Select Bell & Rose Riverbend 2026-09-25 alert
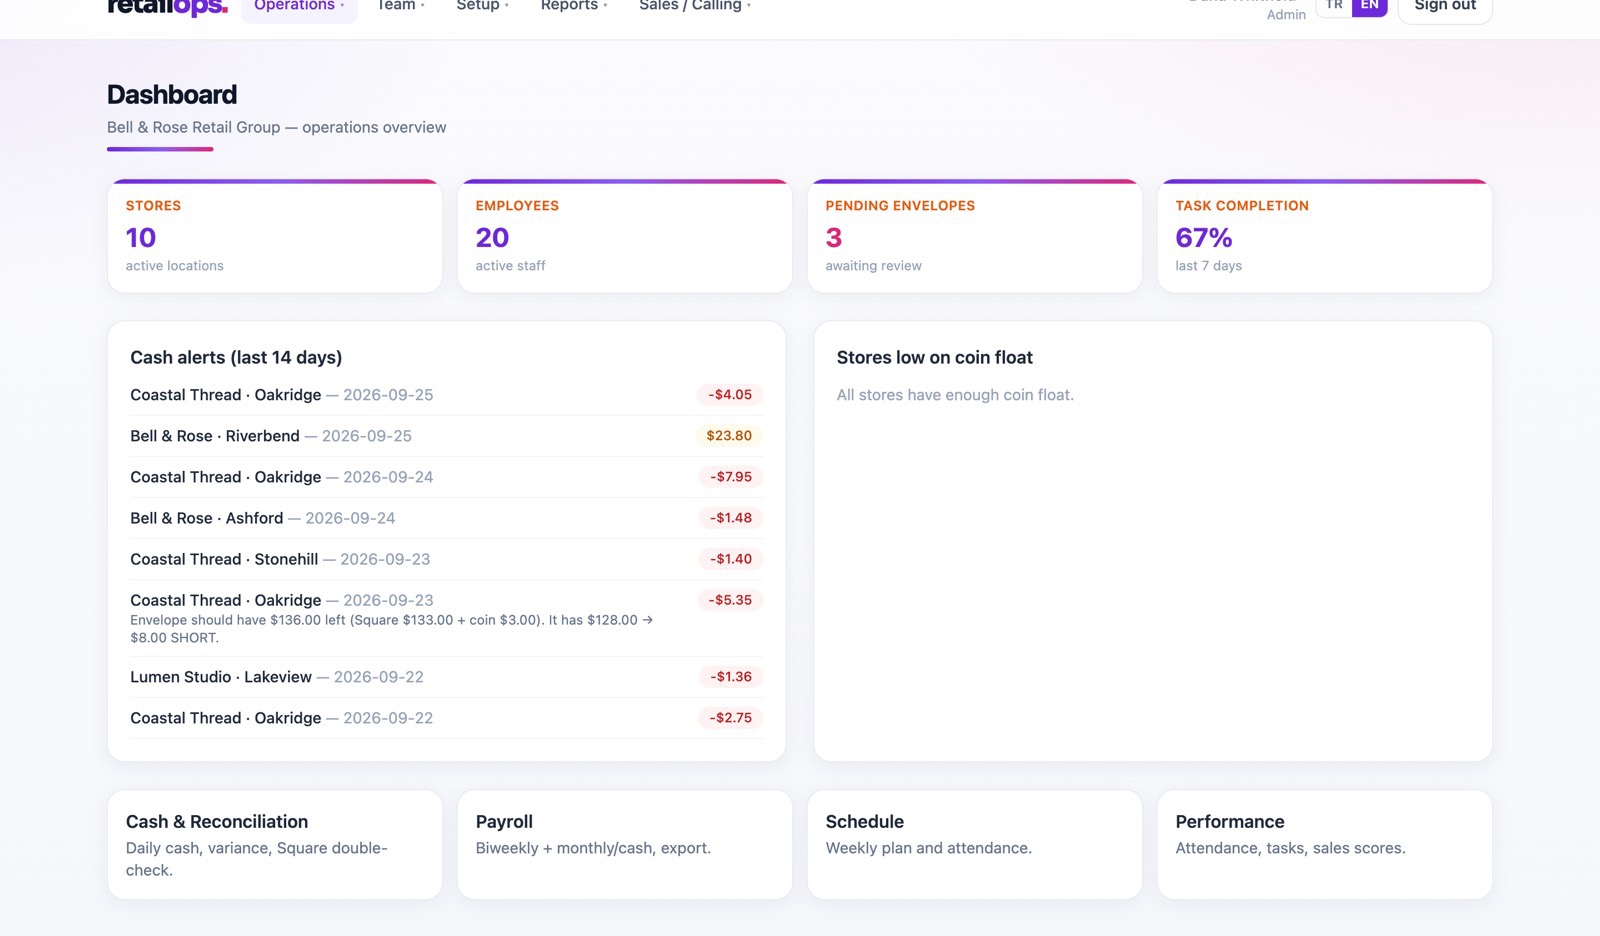 coord(446,436)
